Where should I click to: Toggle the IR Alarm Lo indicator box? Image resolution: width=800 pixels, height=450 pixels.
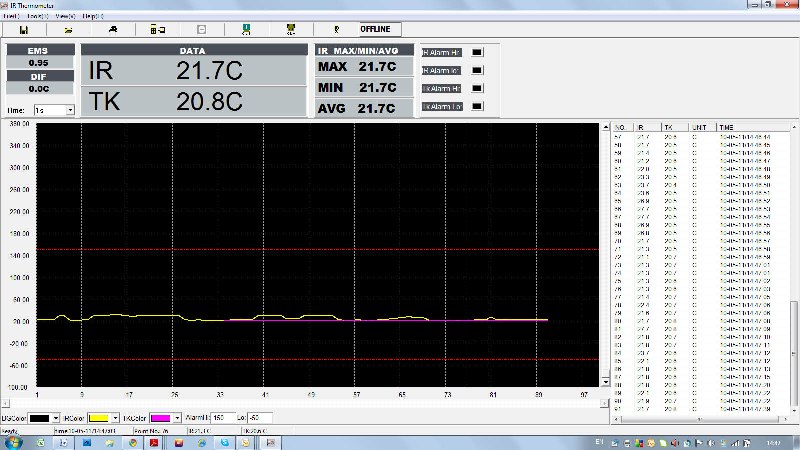tap(476, 70)
